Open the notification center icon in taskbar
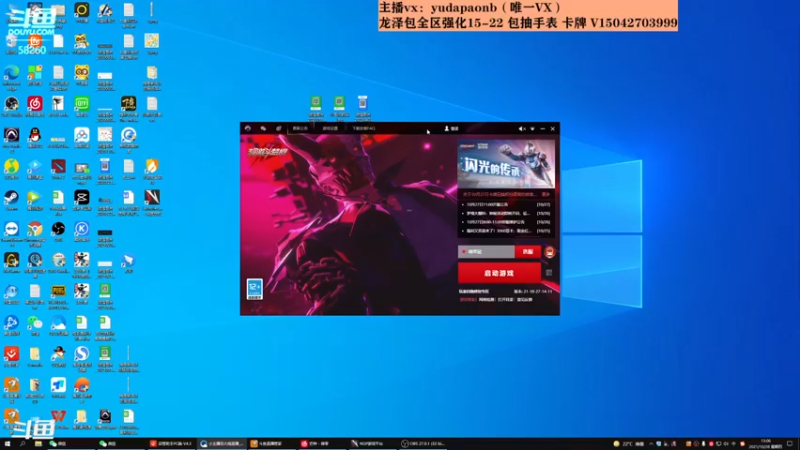The width and height of the screenshot is (800, 450). pos(790,444)
